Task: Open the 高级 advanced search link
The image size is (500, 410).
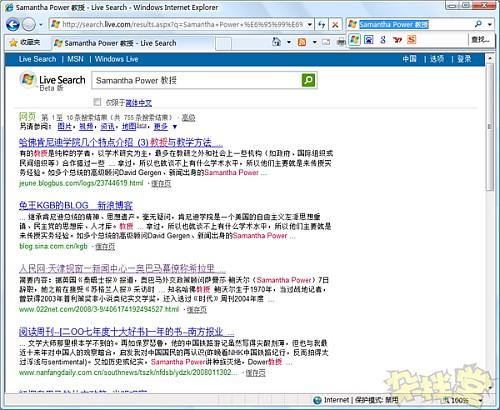Action: (188, 117)
